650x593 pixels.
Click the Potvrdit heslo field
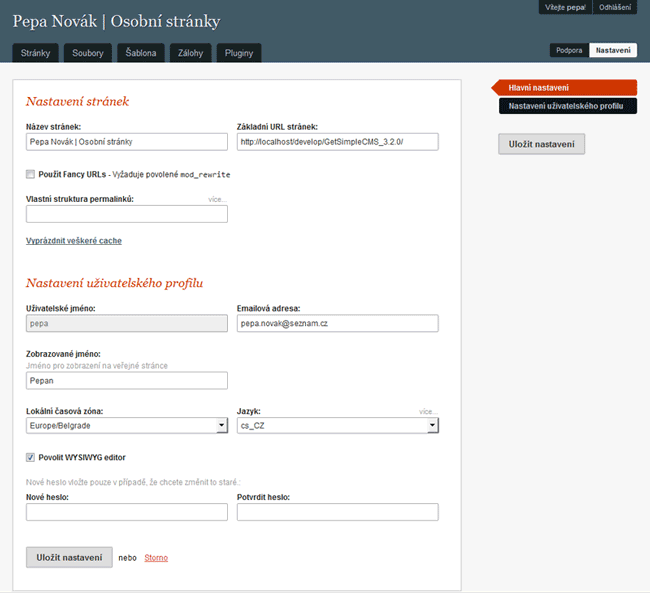337,512
